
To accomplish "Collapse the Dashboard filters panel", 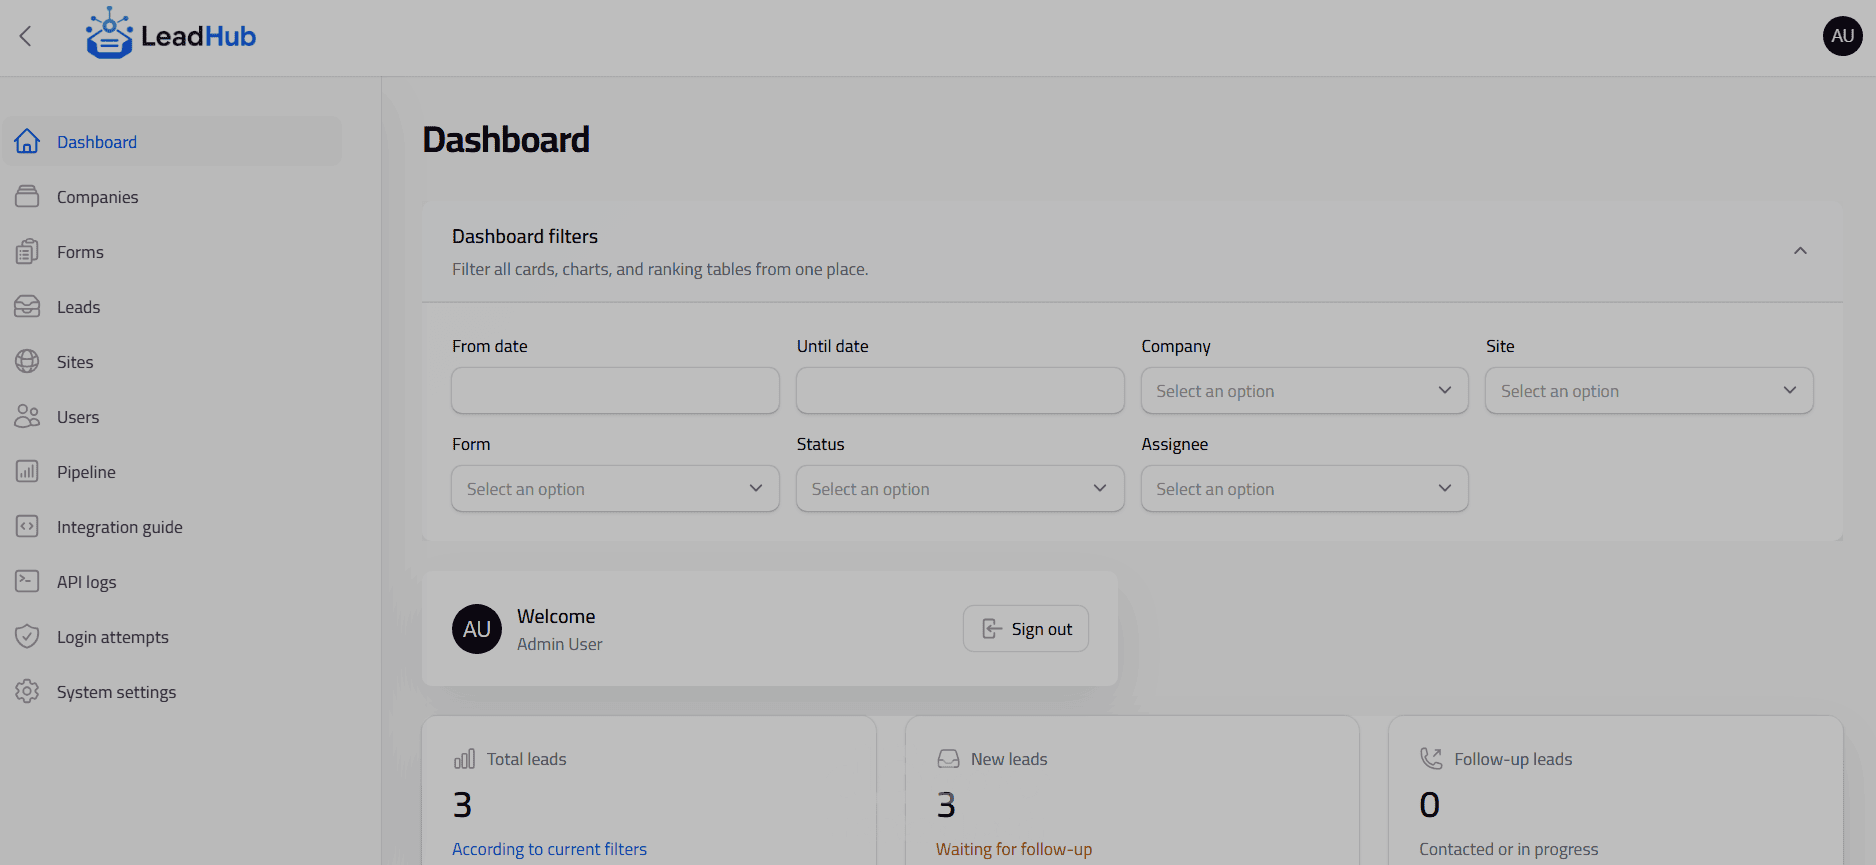I will (1800, 251).
